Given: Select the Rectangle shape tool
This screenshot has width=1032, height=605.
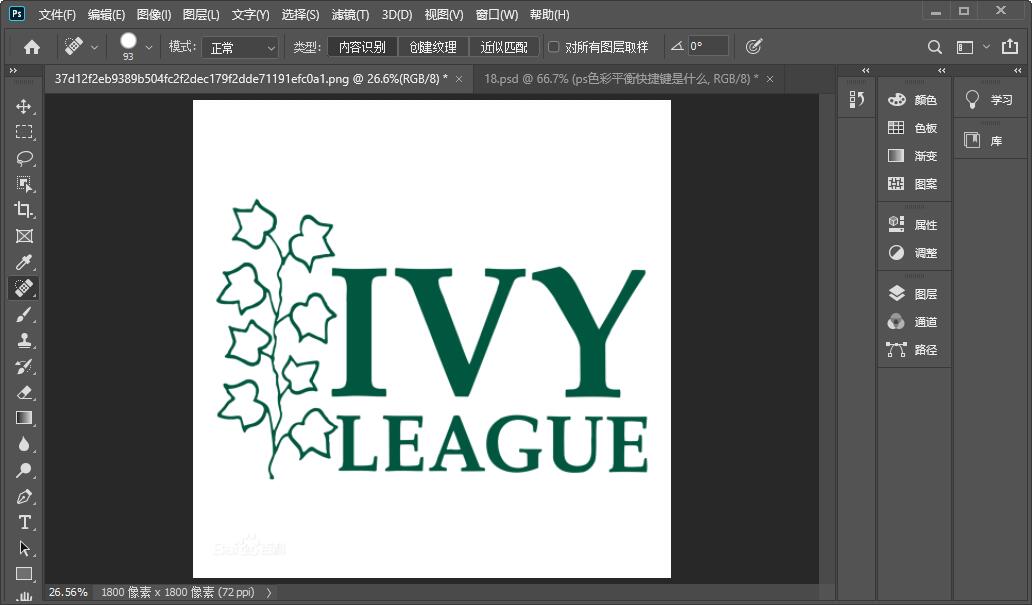Looking at the screenshot, I should pos(24,574).
